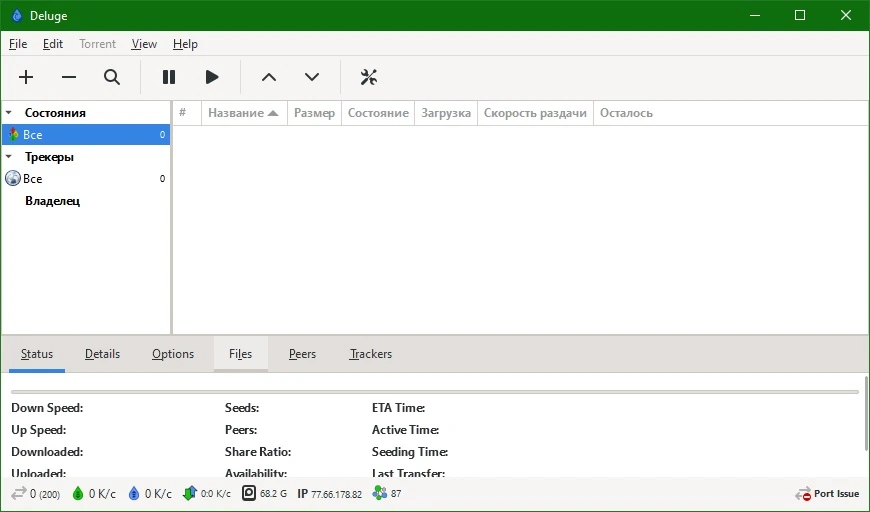The height and width of the screenshot is (512, 870).
Task: Switch to the Status tab
Action: [x=37, y=354]
